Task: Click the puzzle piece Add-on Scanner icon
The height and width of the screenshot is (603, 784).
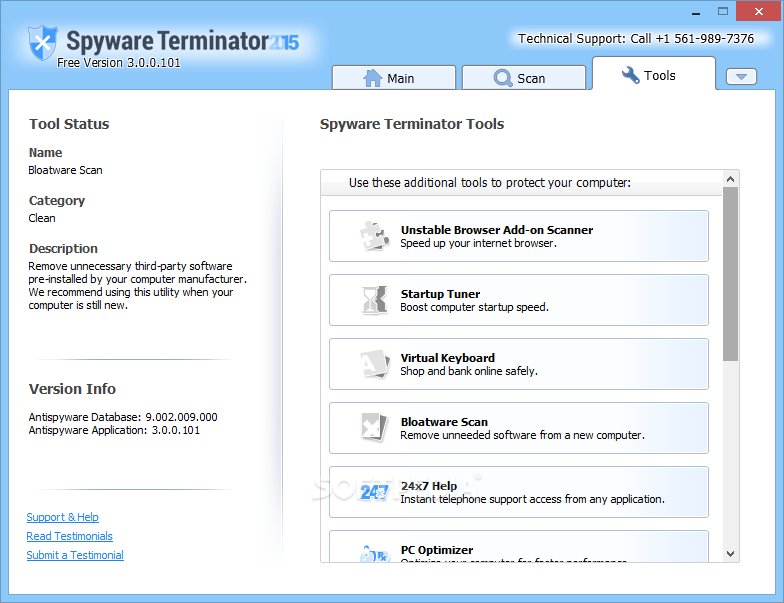Action: point(374,236)
